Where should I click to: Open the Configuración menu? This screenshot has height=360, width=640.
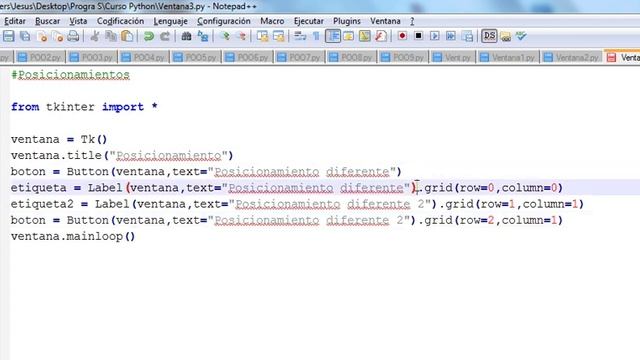point(224,21)
